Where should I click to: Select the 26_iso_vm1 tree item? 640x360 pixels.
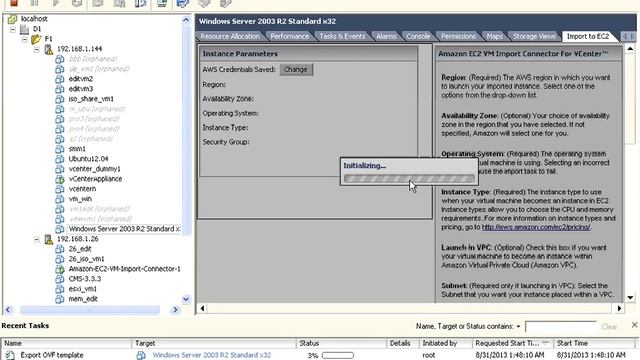click(x=86, y=259)
